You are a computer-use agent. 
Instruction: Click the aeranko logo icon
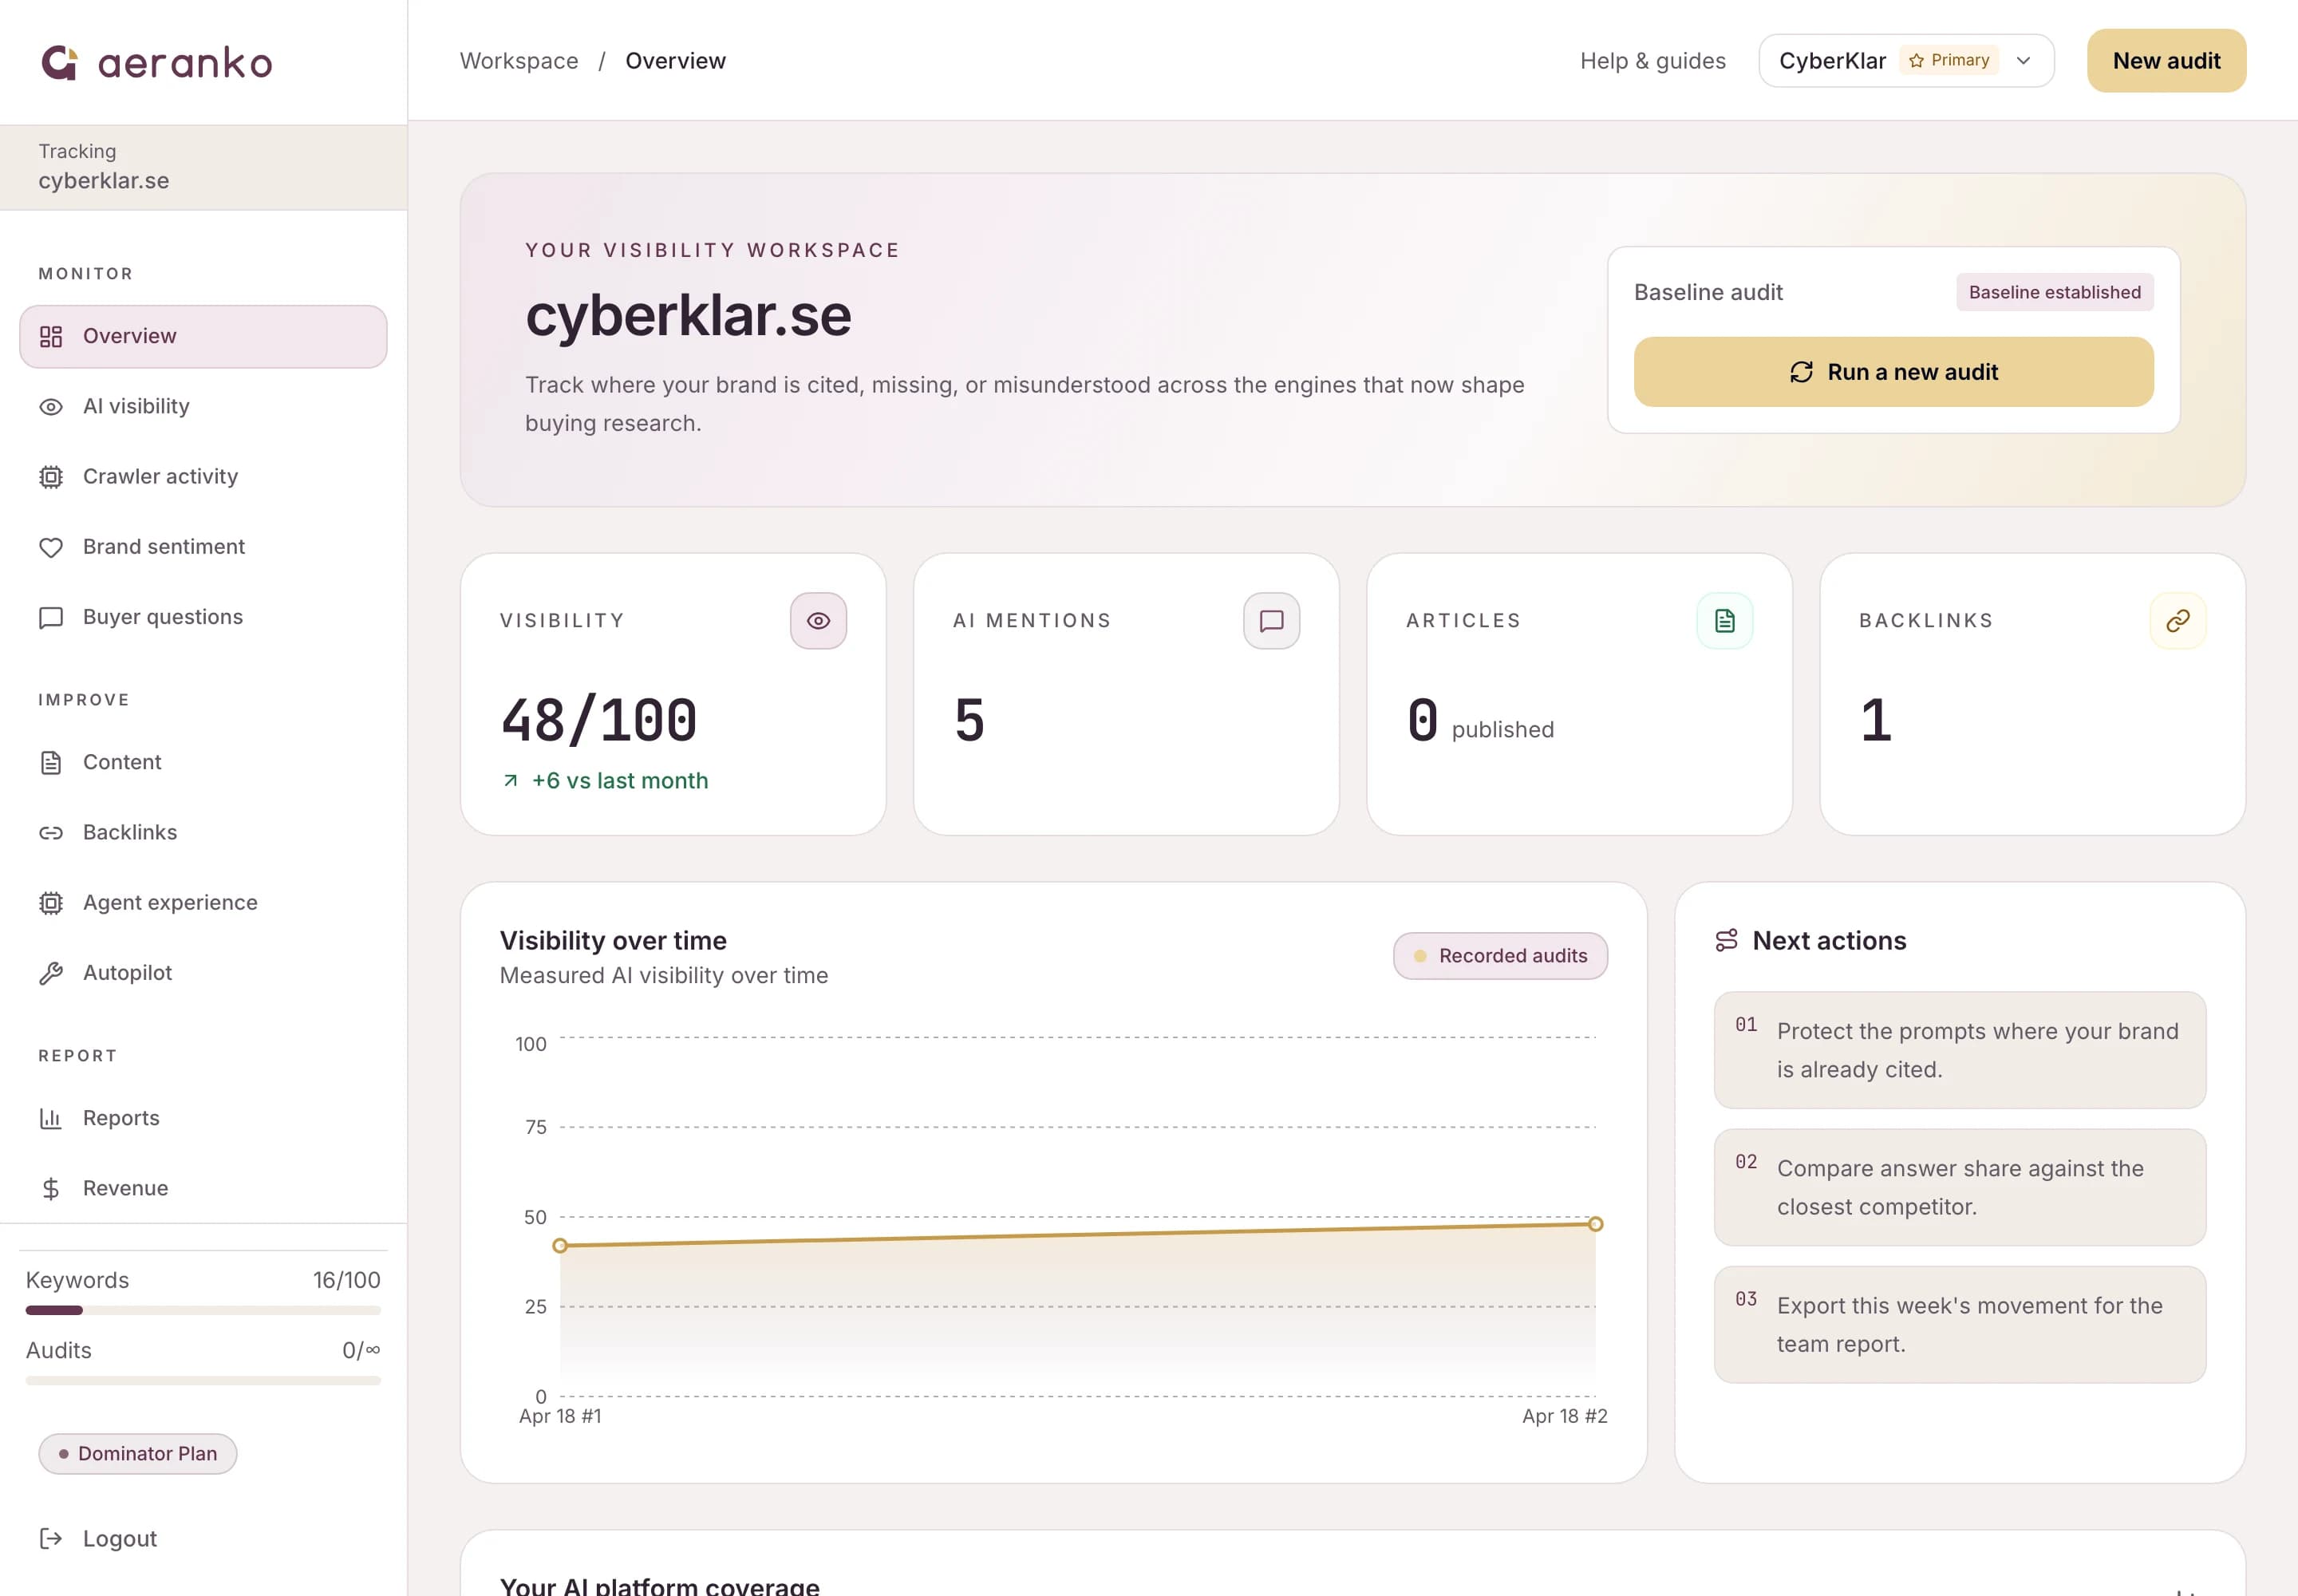(59, 62)
